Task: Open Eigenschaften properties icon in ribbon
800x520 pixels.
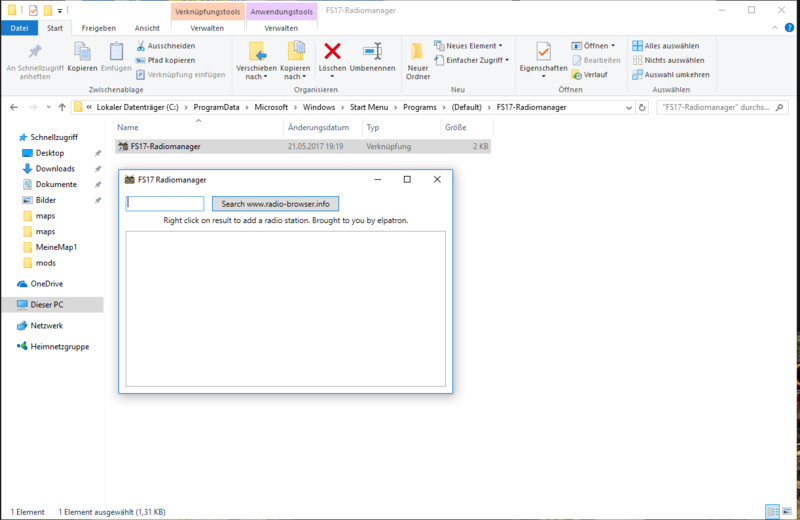Action: coord(543,52)
